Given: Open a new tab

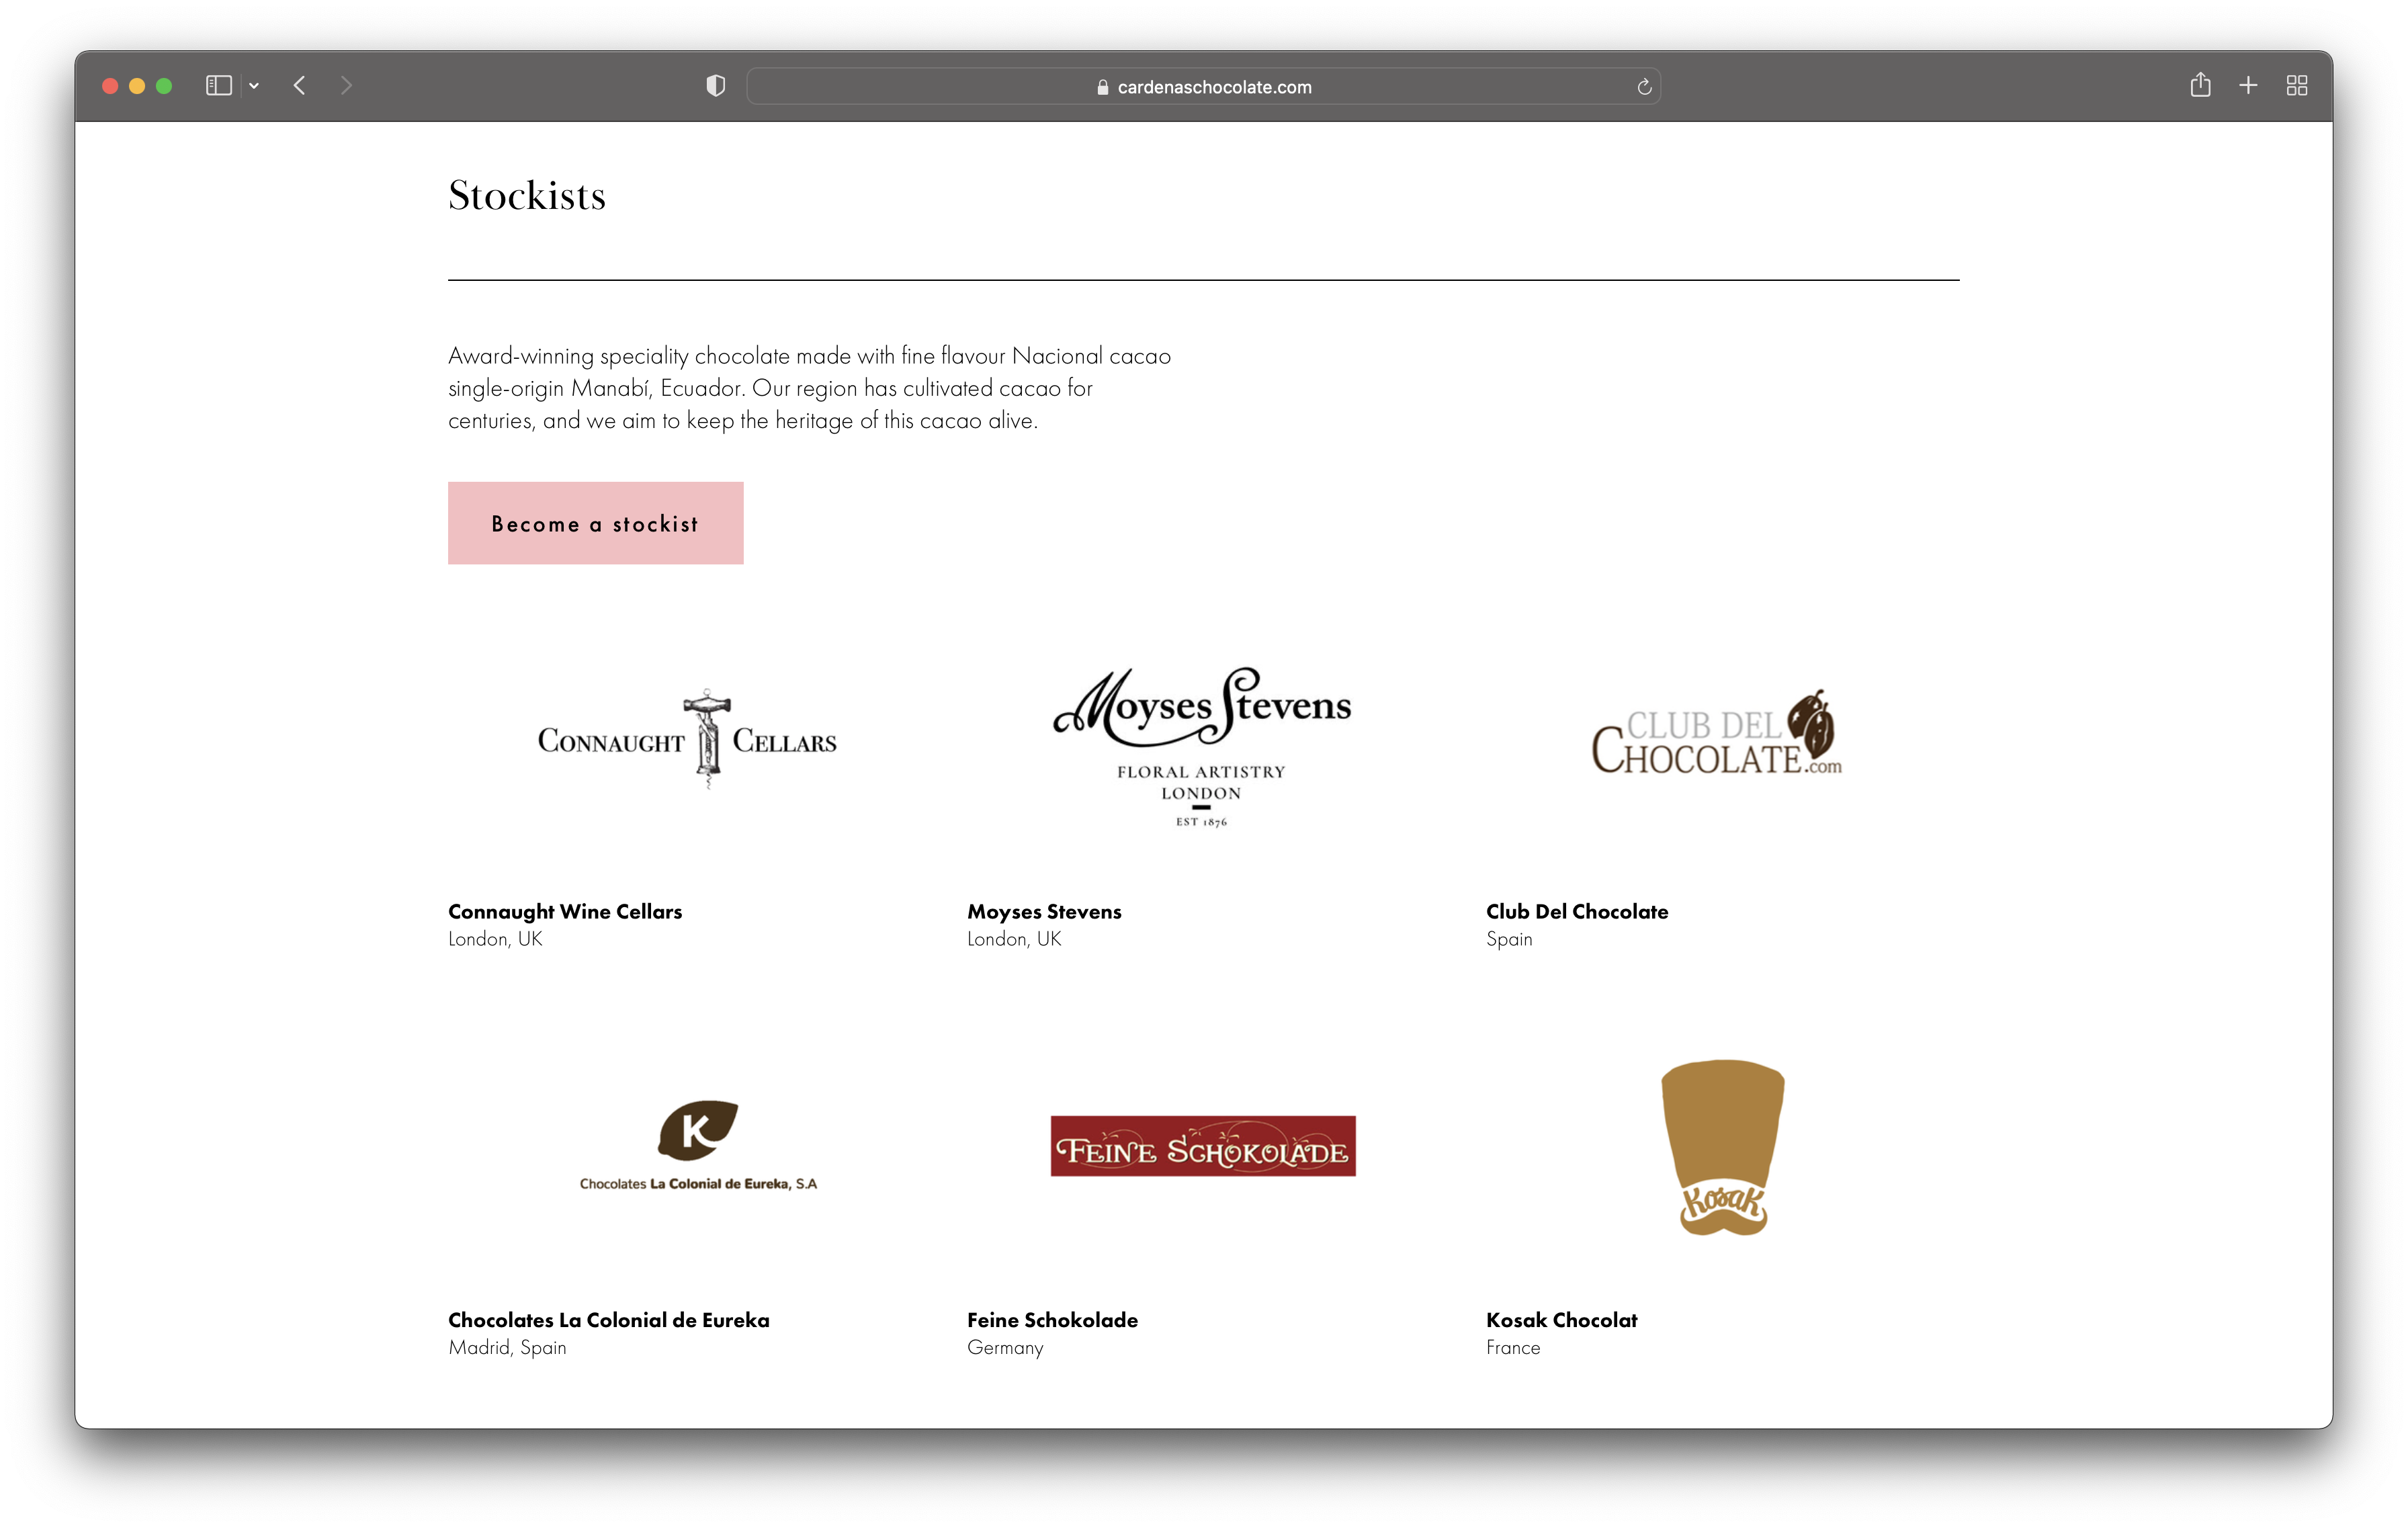Looking at the screenshot, I should [2248, 86].
